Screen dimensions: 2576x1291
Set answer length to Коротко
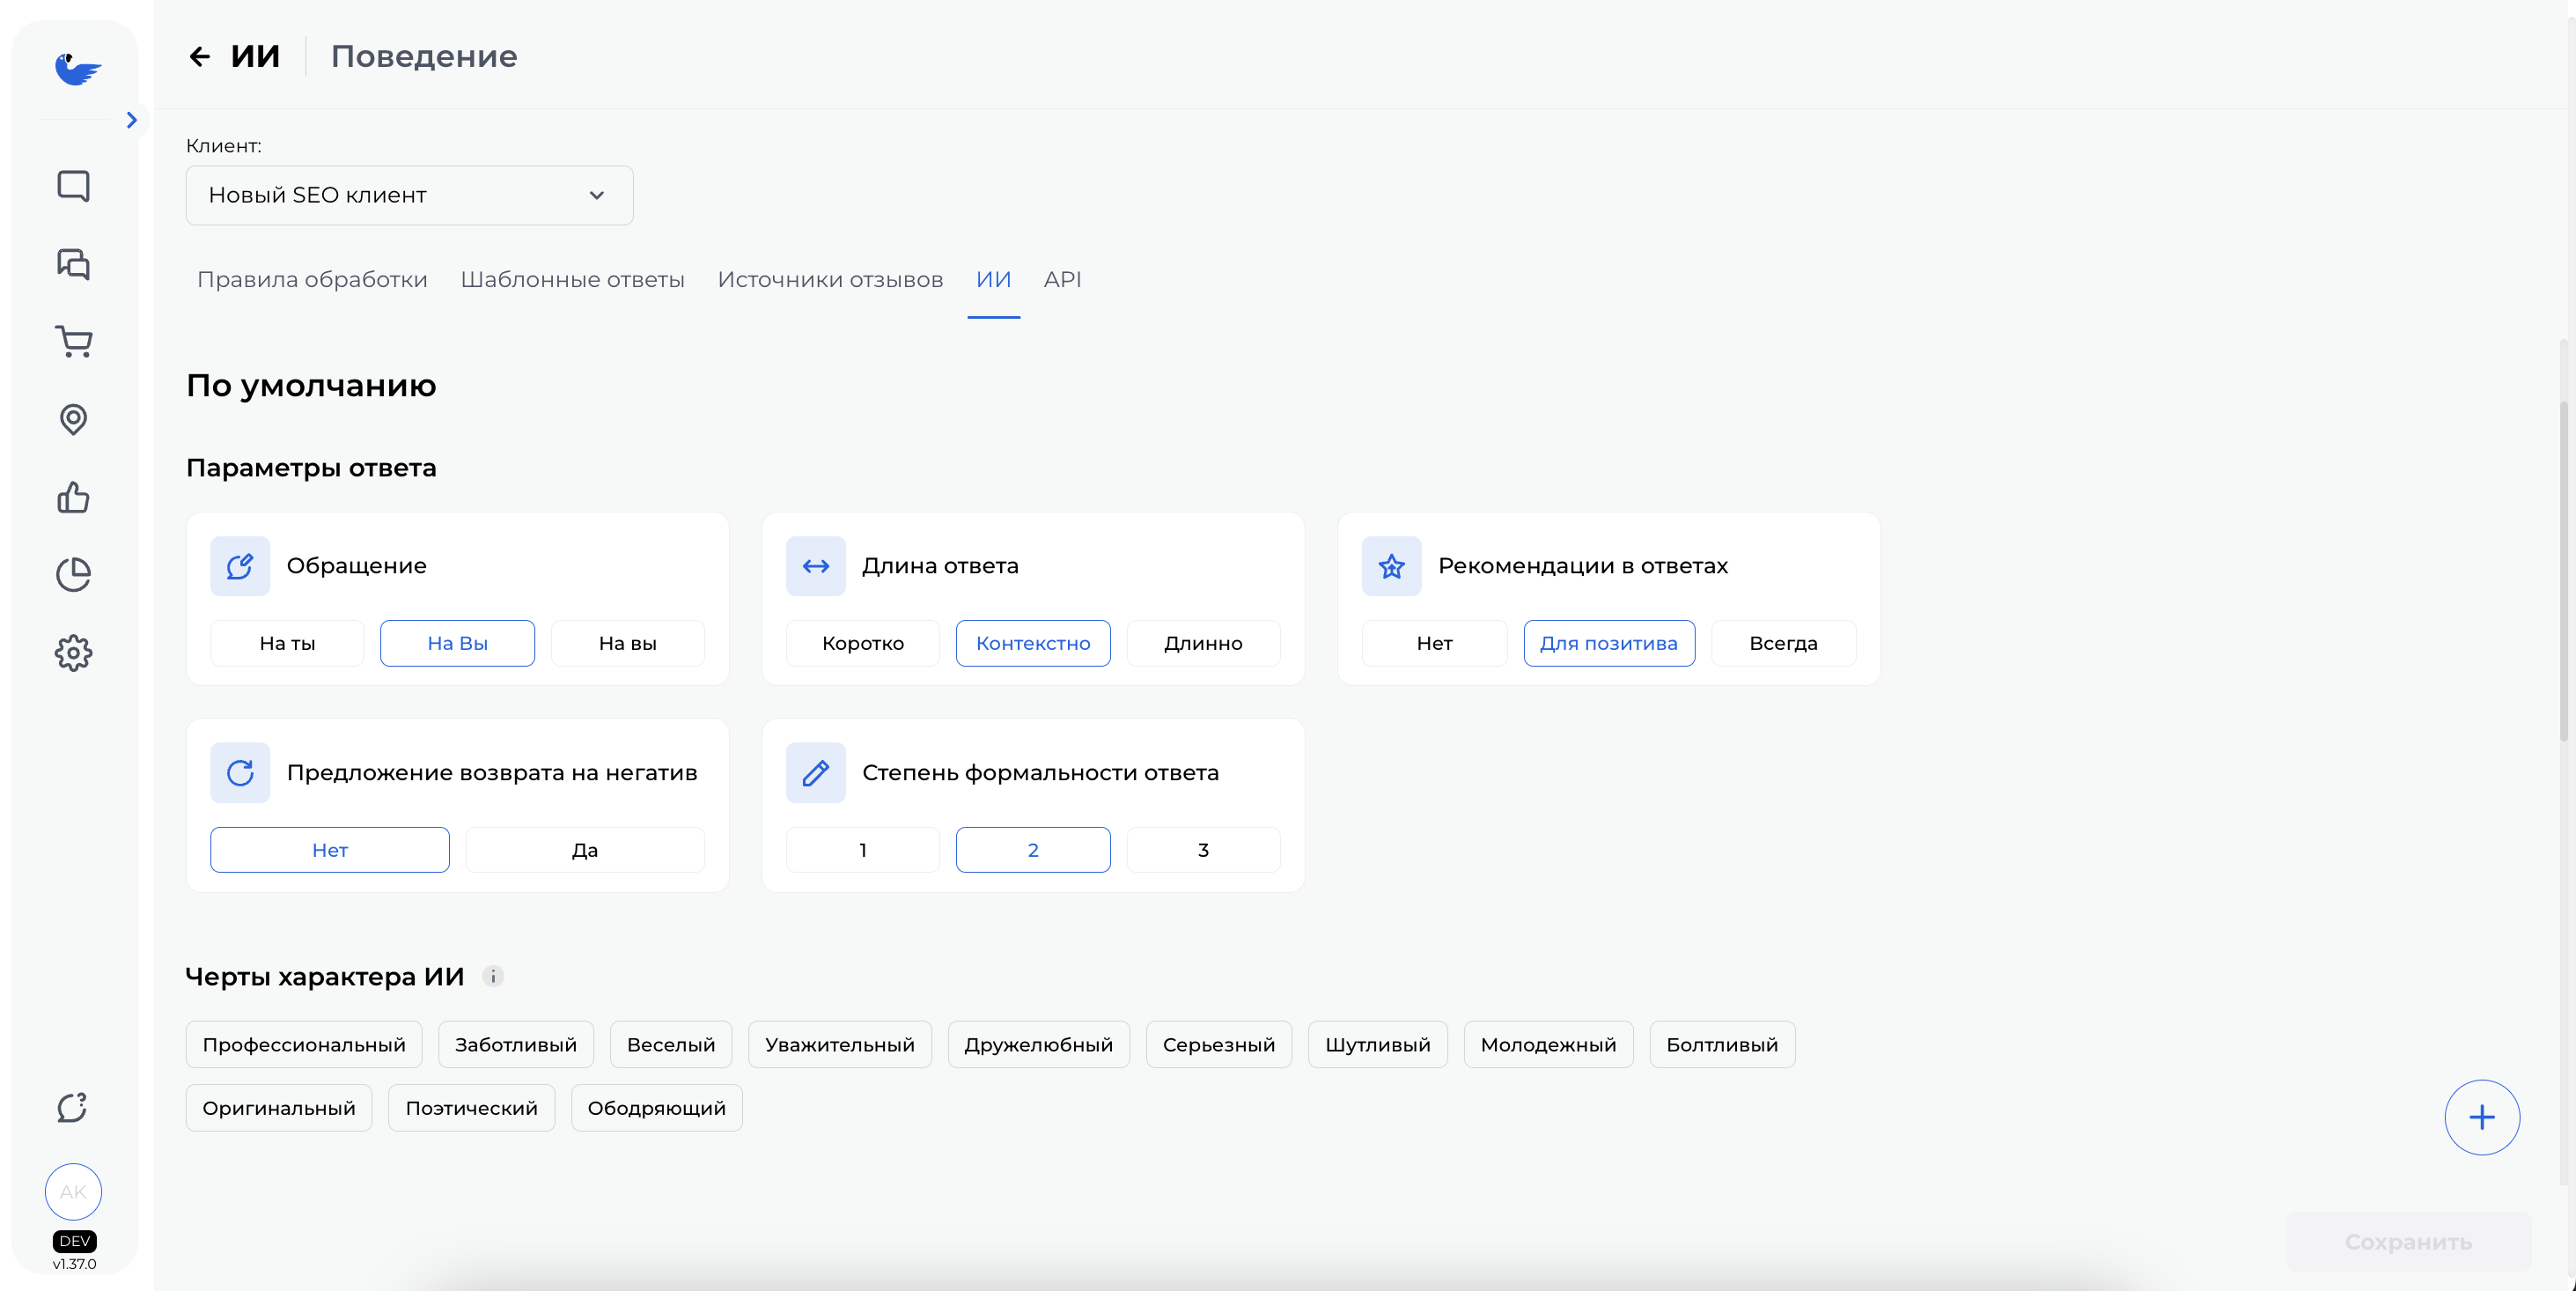pyautogui.click(x=863, y=644)
